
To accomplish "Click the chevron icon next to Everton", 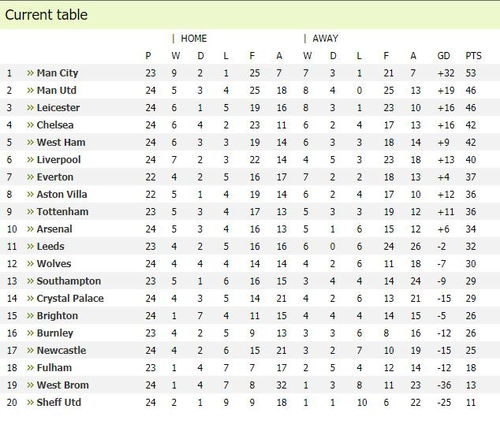I will coord(30,177).
